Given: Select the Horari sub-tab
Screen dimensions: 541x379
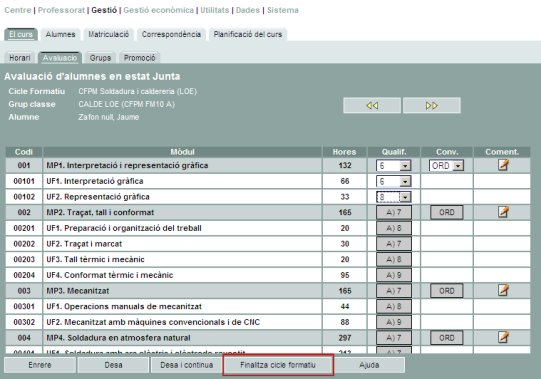Looking at the screenshot, I should click(x=20, y=58).
